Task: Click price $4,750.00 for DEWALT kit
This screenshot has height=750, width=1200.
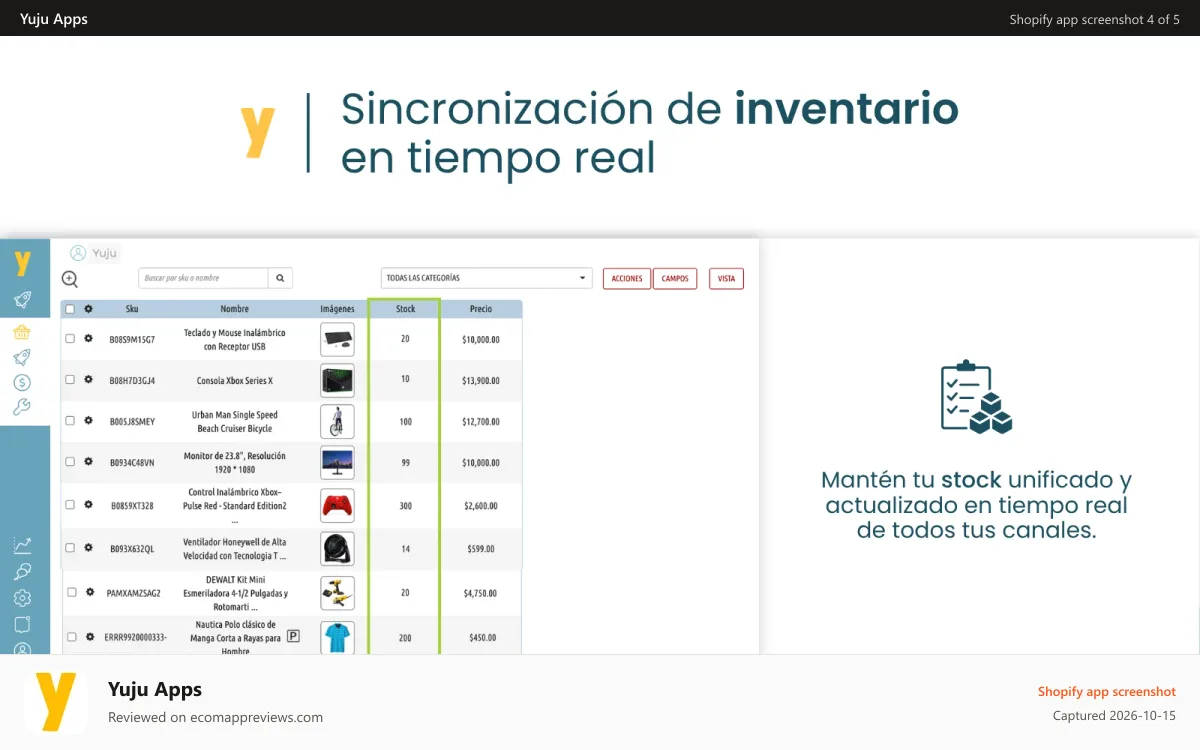Action: click(x=481, y=594)
